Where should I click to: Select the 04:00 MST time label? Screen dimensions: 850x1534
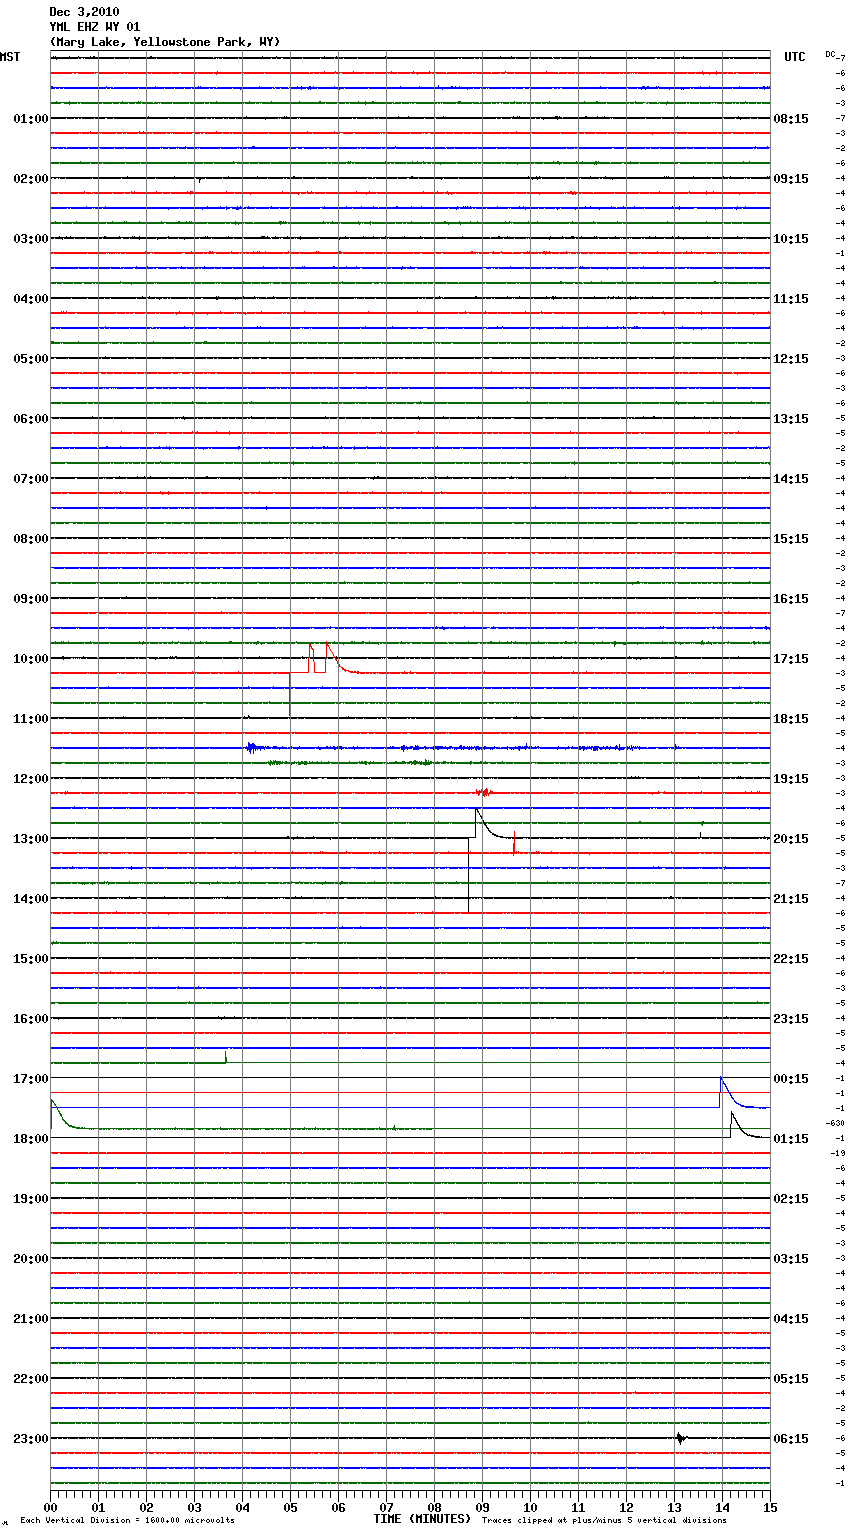point(31,298)
